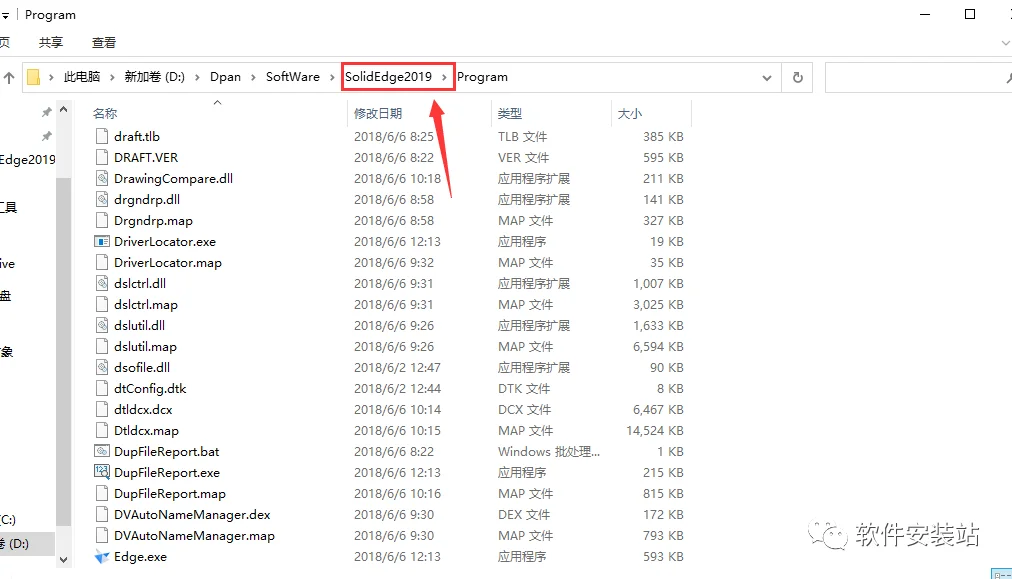
Task: Click the 14,524 KB size cell
Action: (x=654, y=431)
